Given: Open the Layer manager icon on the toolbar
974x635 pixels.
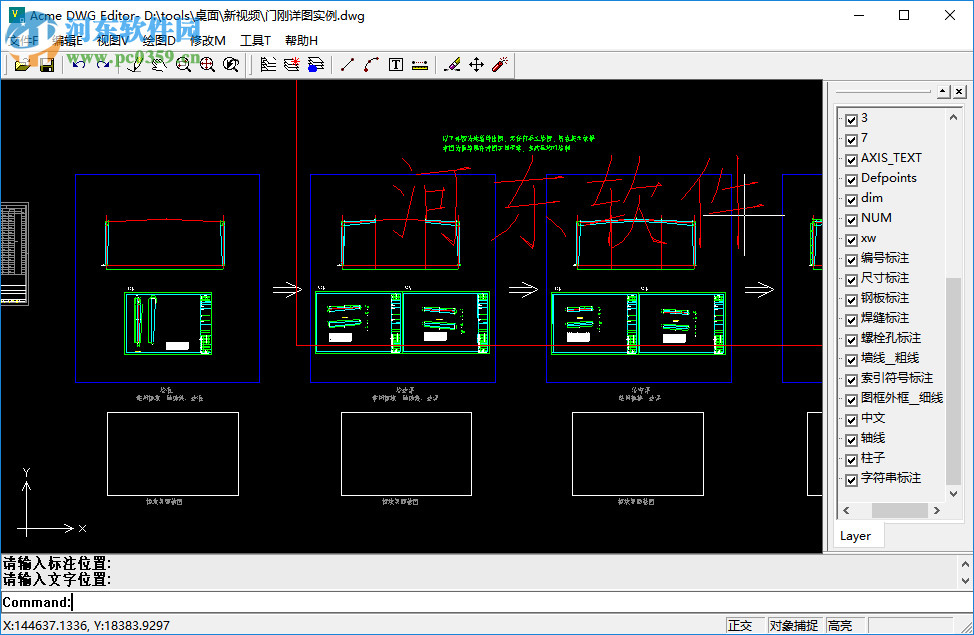Looking at the screenshot, I should coord(268,64).
